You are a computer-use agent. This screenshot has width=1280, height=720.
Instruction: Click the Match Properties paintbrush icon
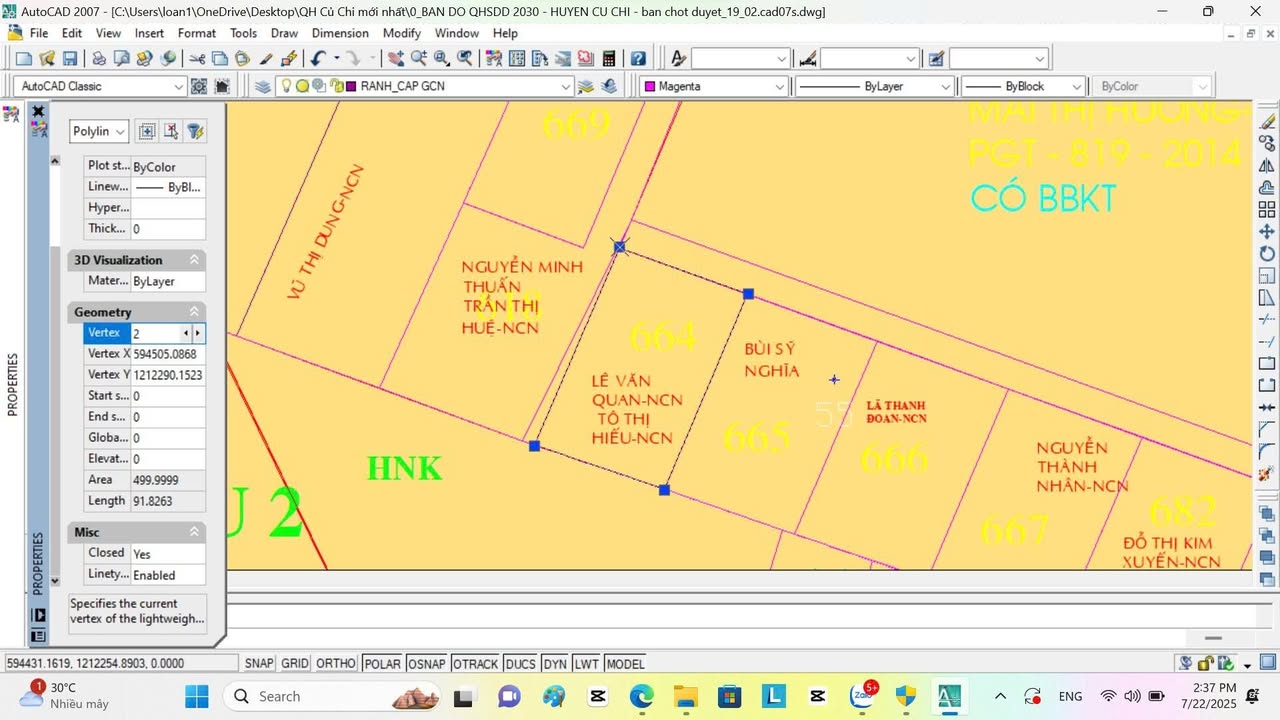267,59
